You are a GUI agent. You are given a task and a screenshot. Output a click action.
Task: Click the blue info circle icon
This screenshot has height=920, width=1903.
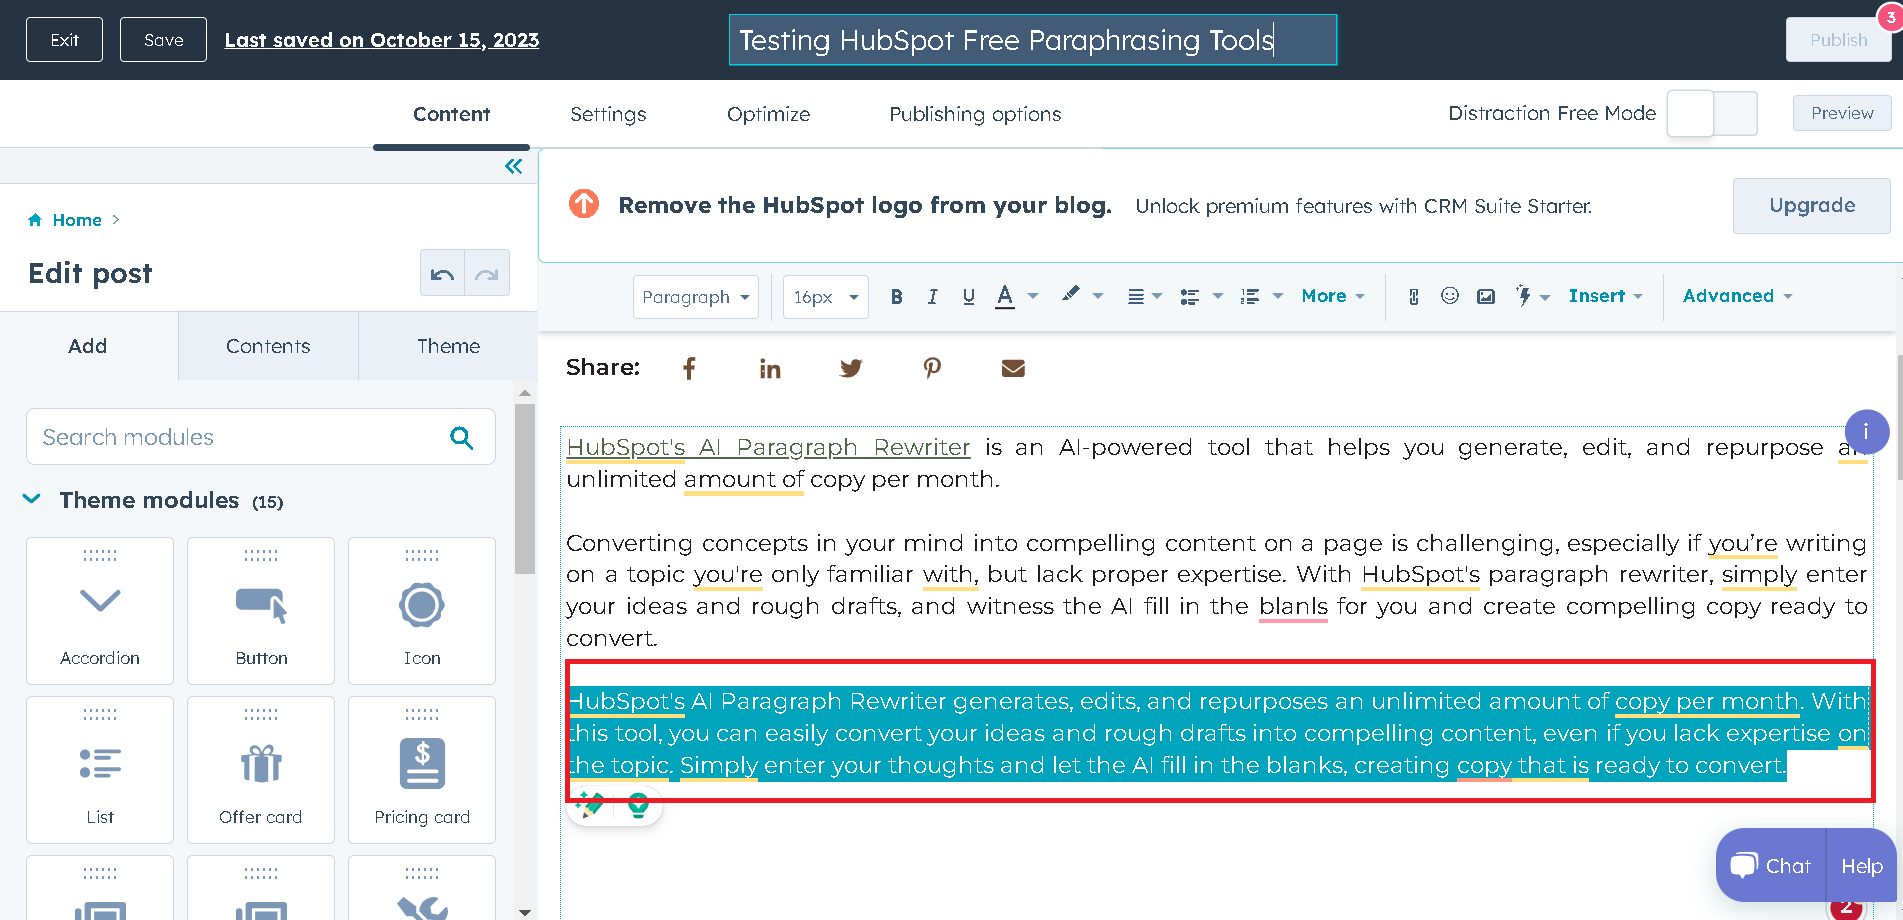pos(1865,432)
